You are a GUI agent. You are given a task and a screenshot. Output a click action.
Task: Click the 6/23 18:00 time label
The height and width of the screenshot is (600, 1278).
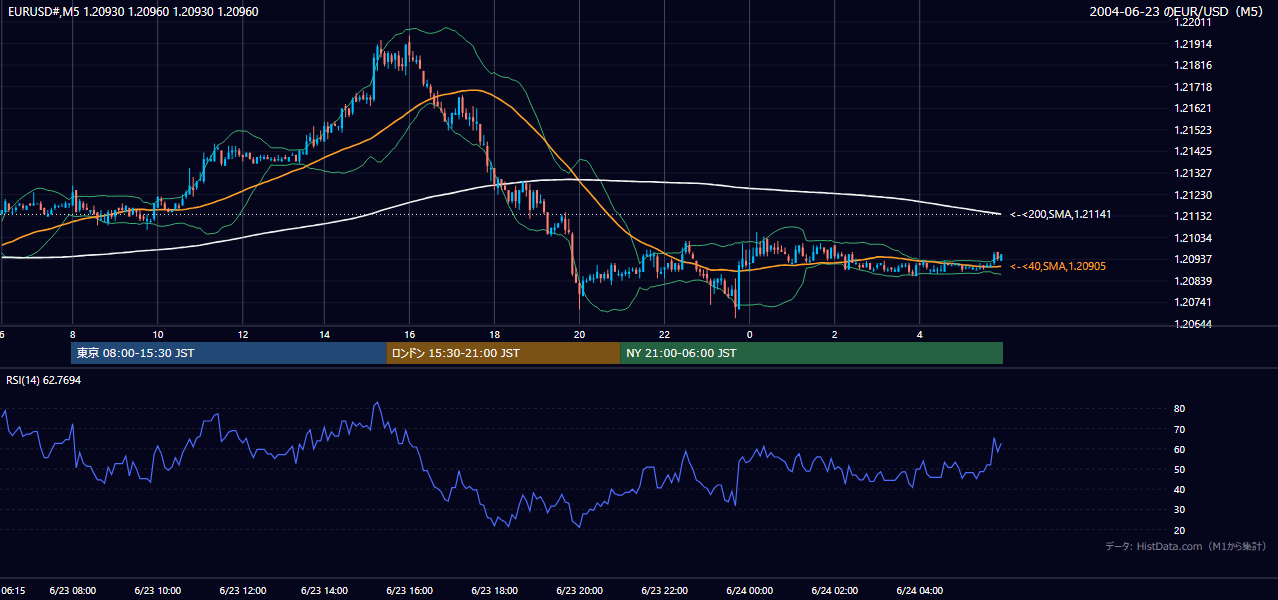click(x=495, y=591)
